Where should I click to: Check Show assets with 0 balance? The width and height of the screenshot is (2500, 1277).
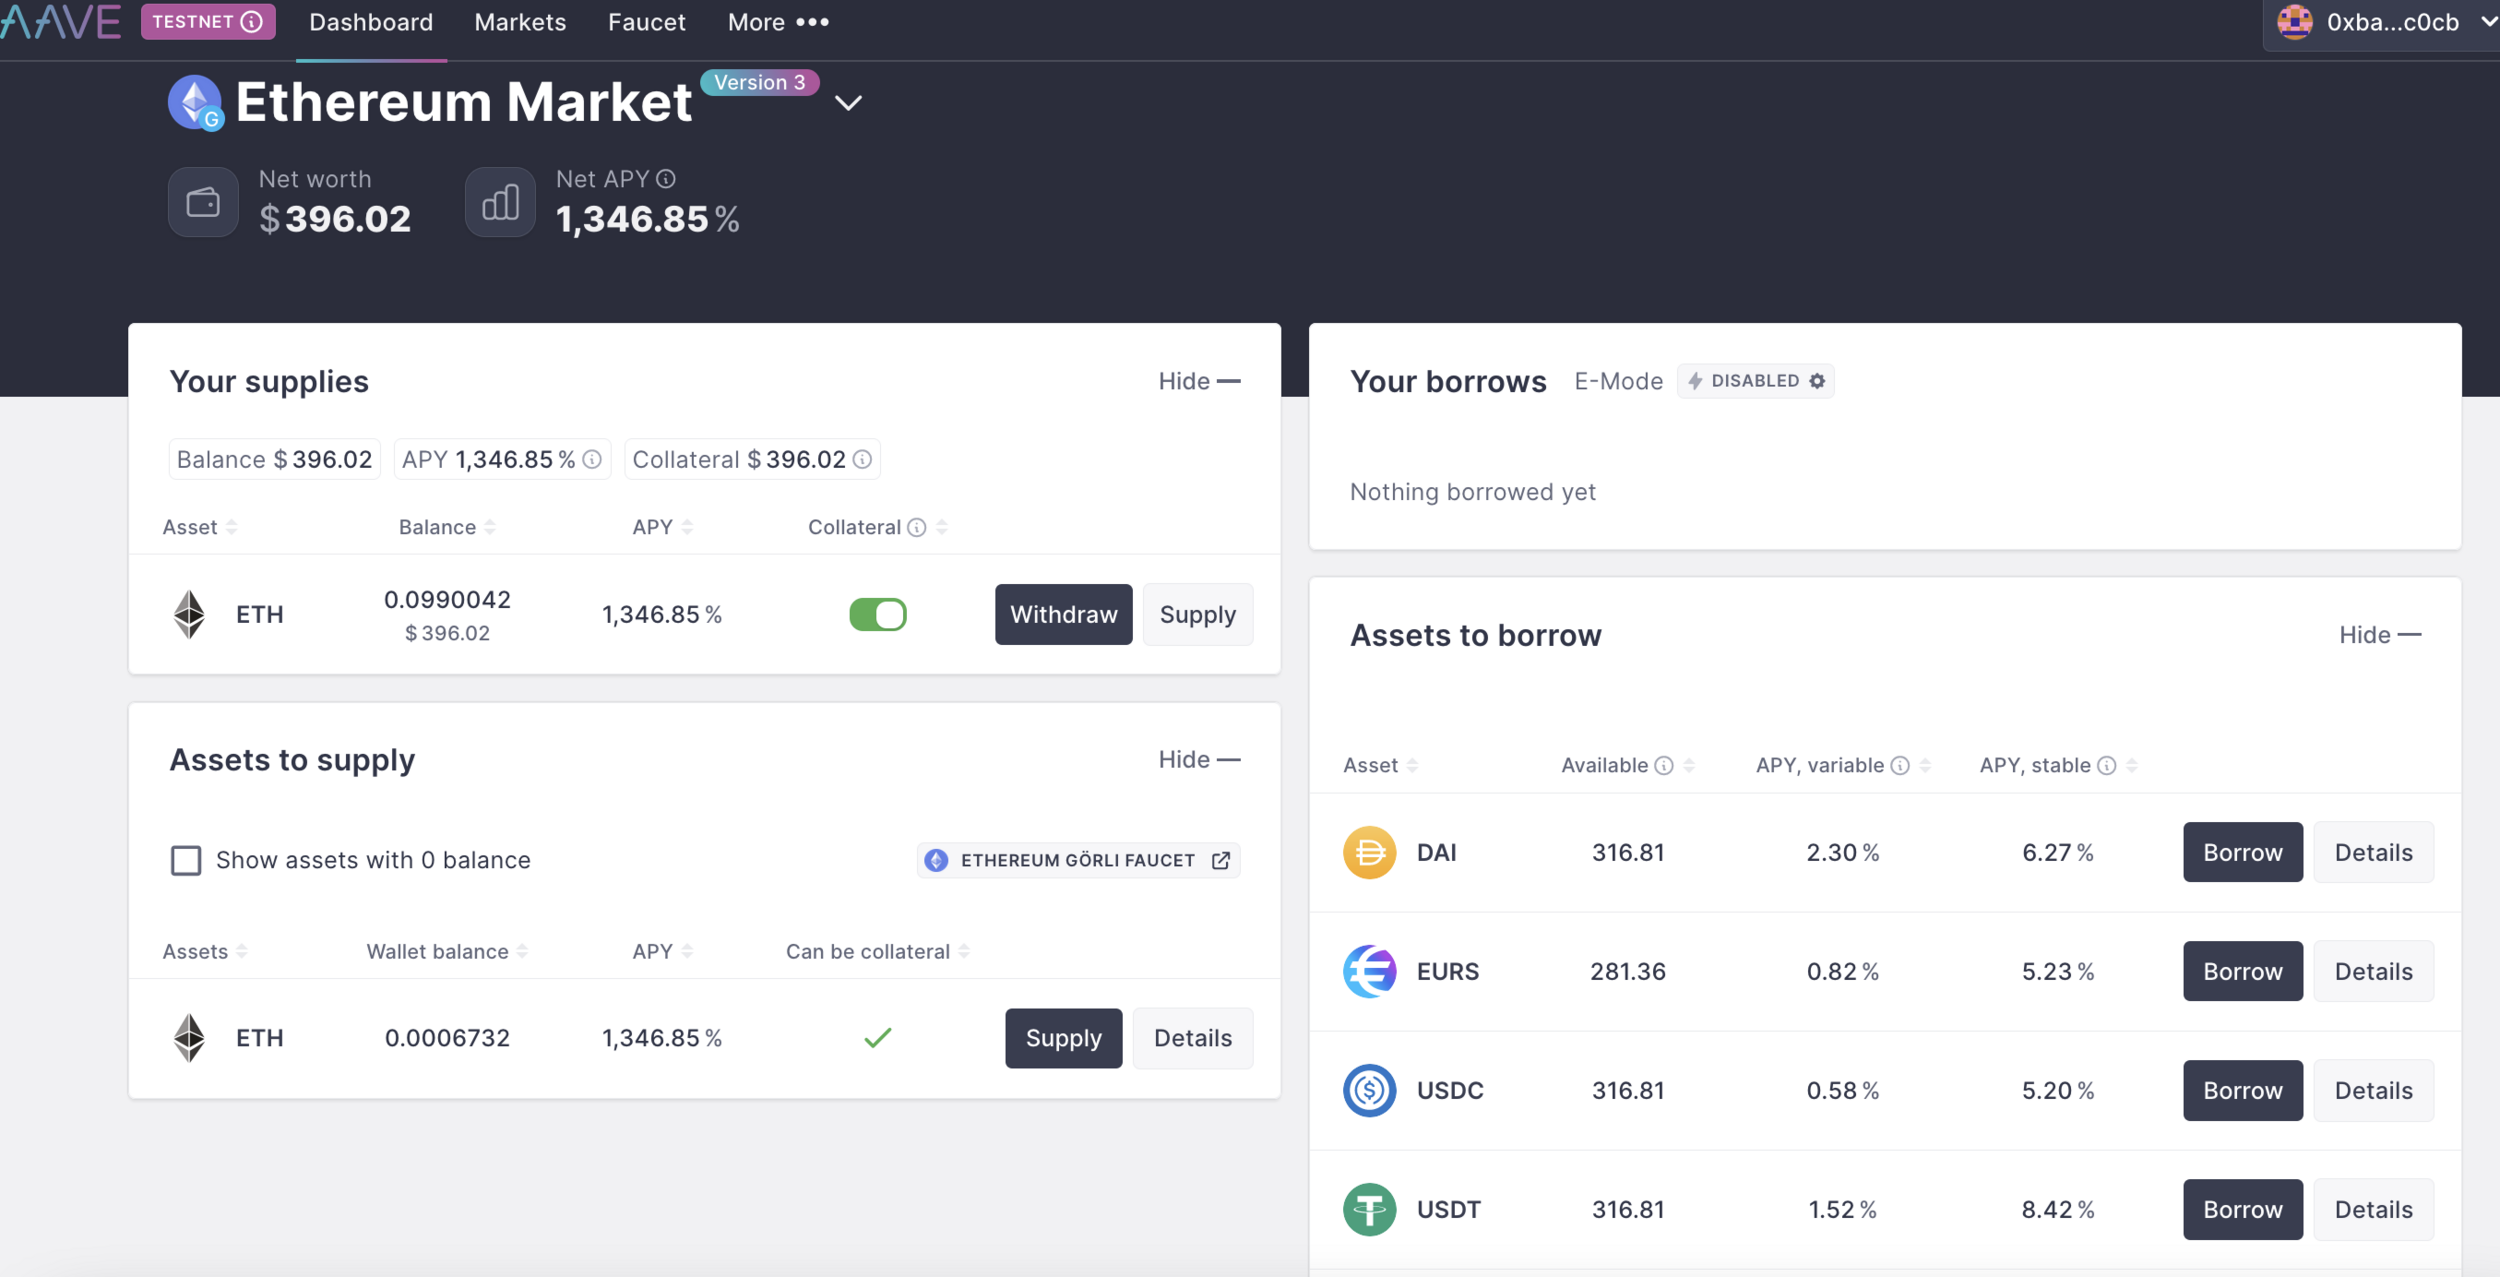(186, 860)
